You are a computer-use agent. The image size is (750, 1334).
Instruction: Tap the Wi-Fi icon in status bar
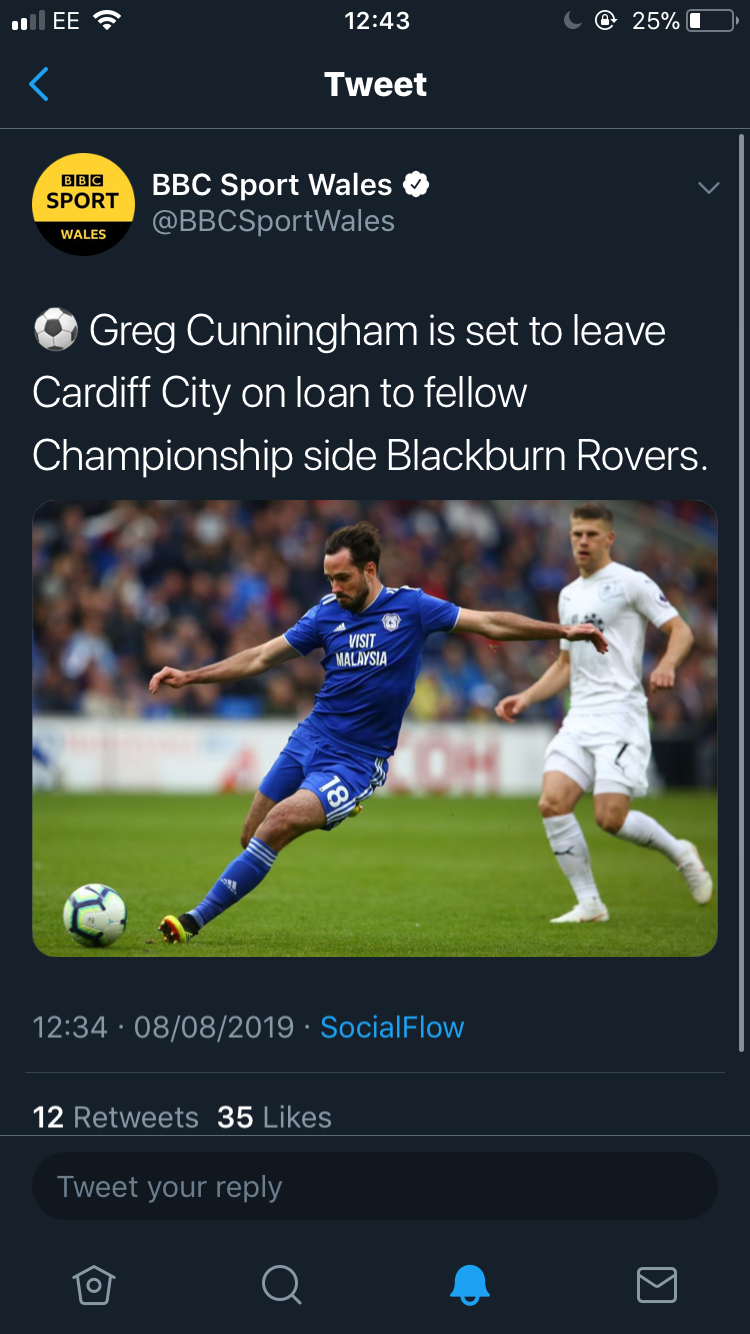pos(105,21)
